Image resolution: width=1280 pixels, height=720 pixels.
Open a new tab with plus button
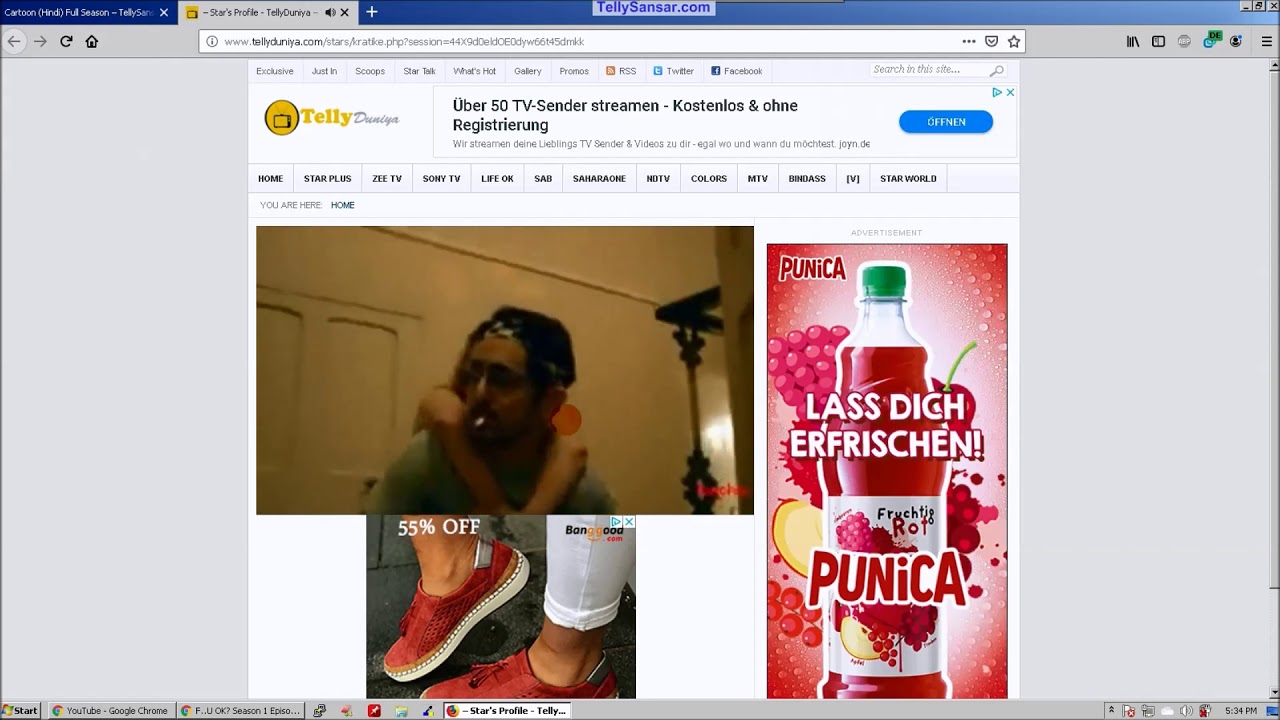(x=371, y=12)
